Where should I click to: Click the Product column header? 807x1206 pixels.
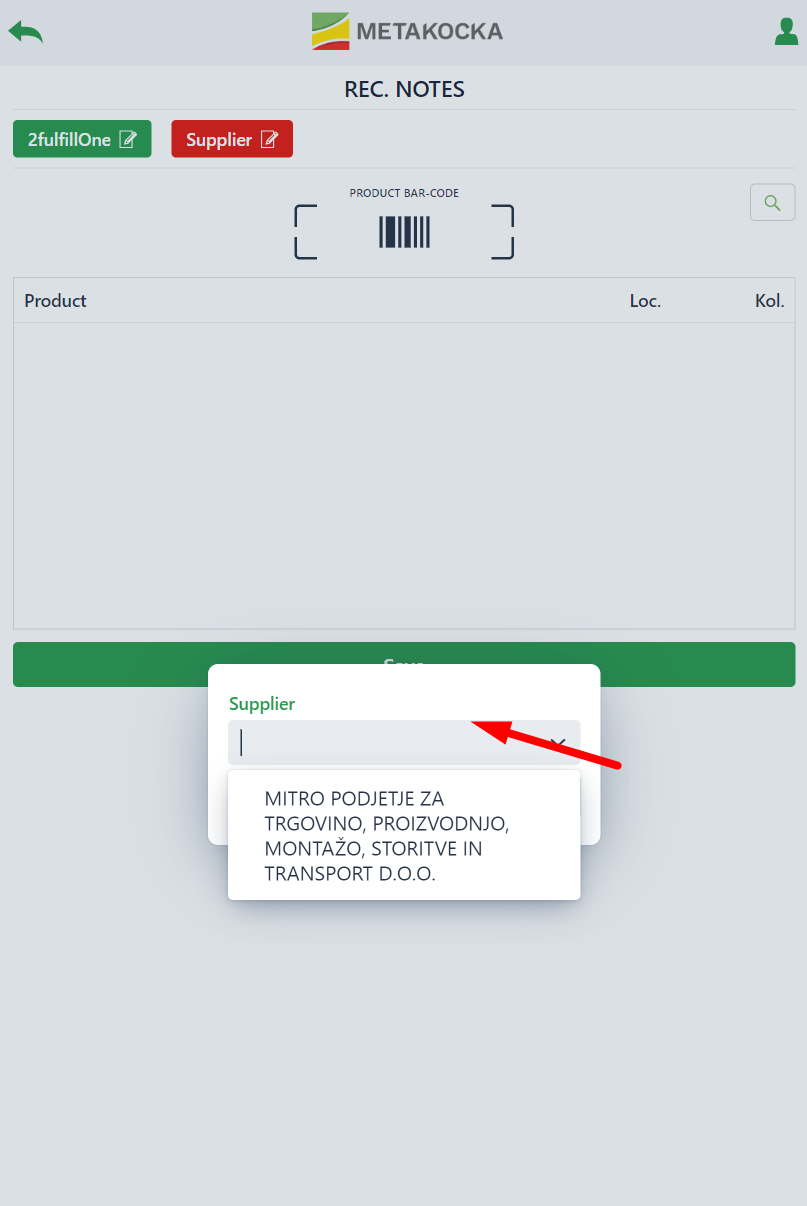point(56,301)
